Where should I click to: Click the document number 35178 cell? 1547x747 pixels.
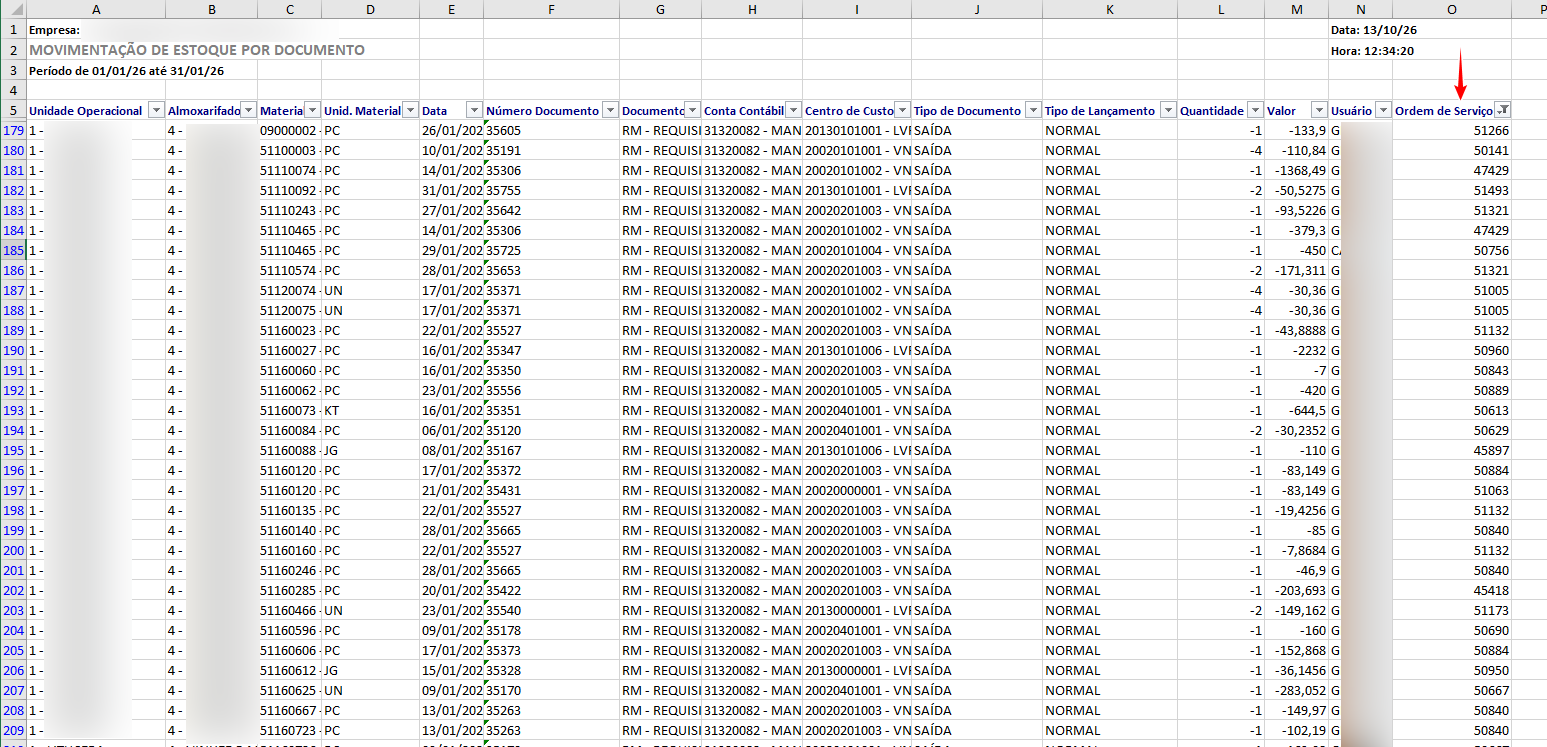coord(551,631)
